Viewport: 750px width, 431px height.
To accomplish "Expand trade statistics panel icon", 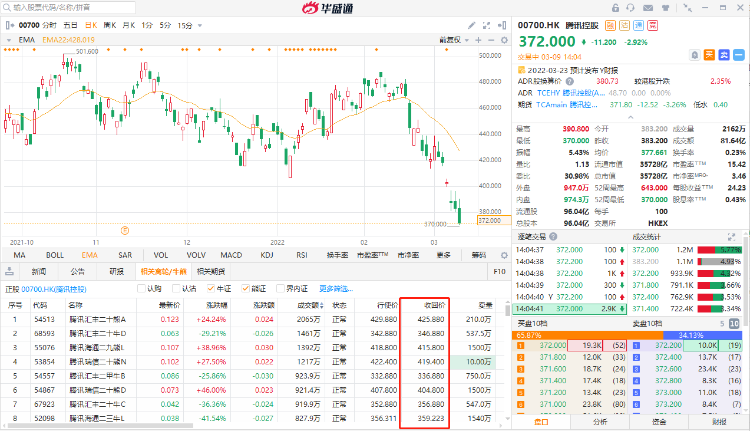I will 731,237.
